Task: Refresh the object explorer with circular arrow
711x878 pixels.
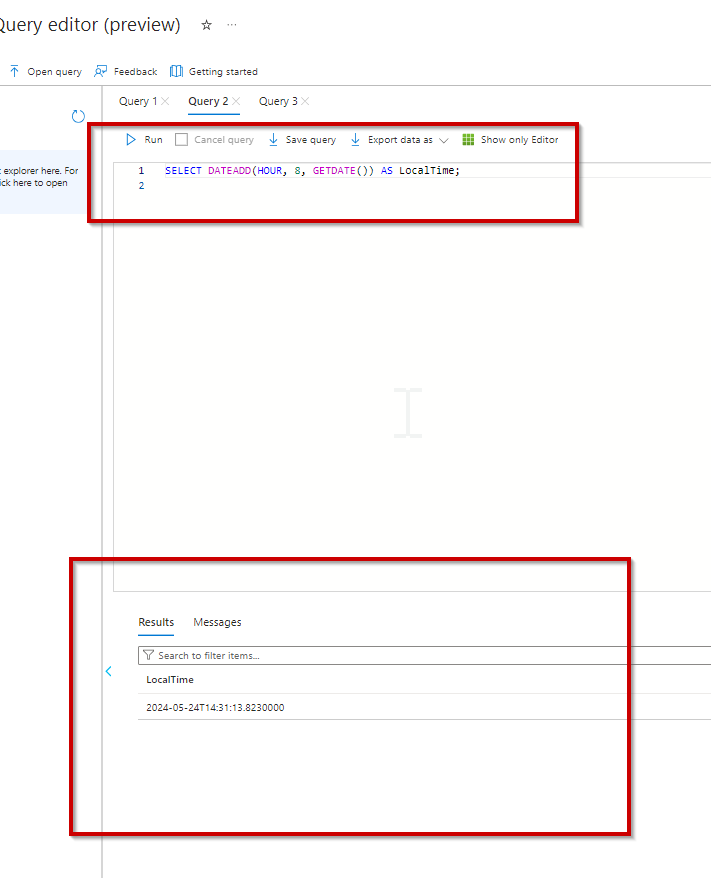Action: pyautogui.click(x=78, y=116)
